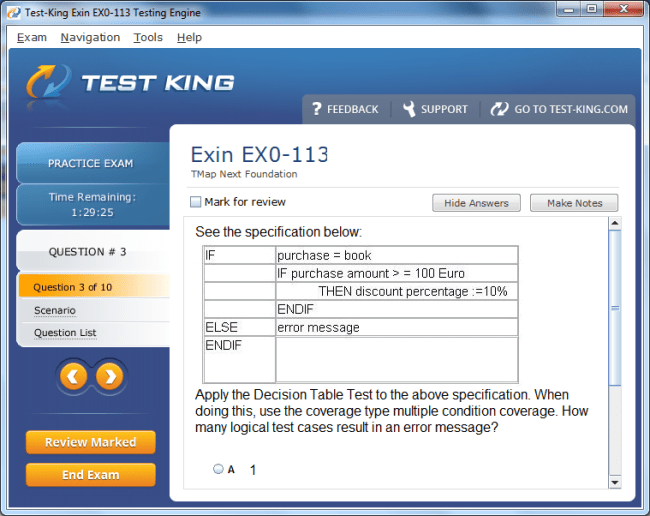Image resolution: width=650 pixels, height=516 pixels.
Task: Click the scrollbar down arrow
Action: [615, 482]
